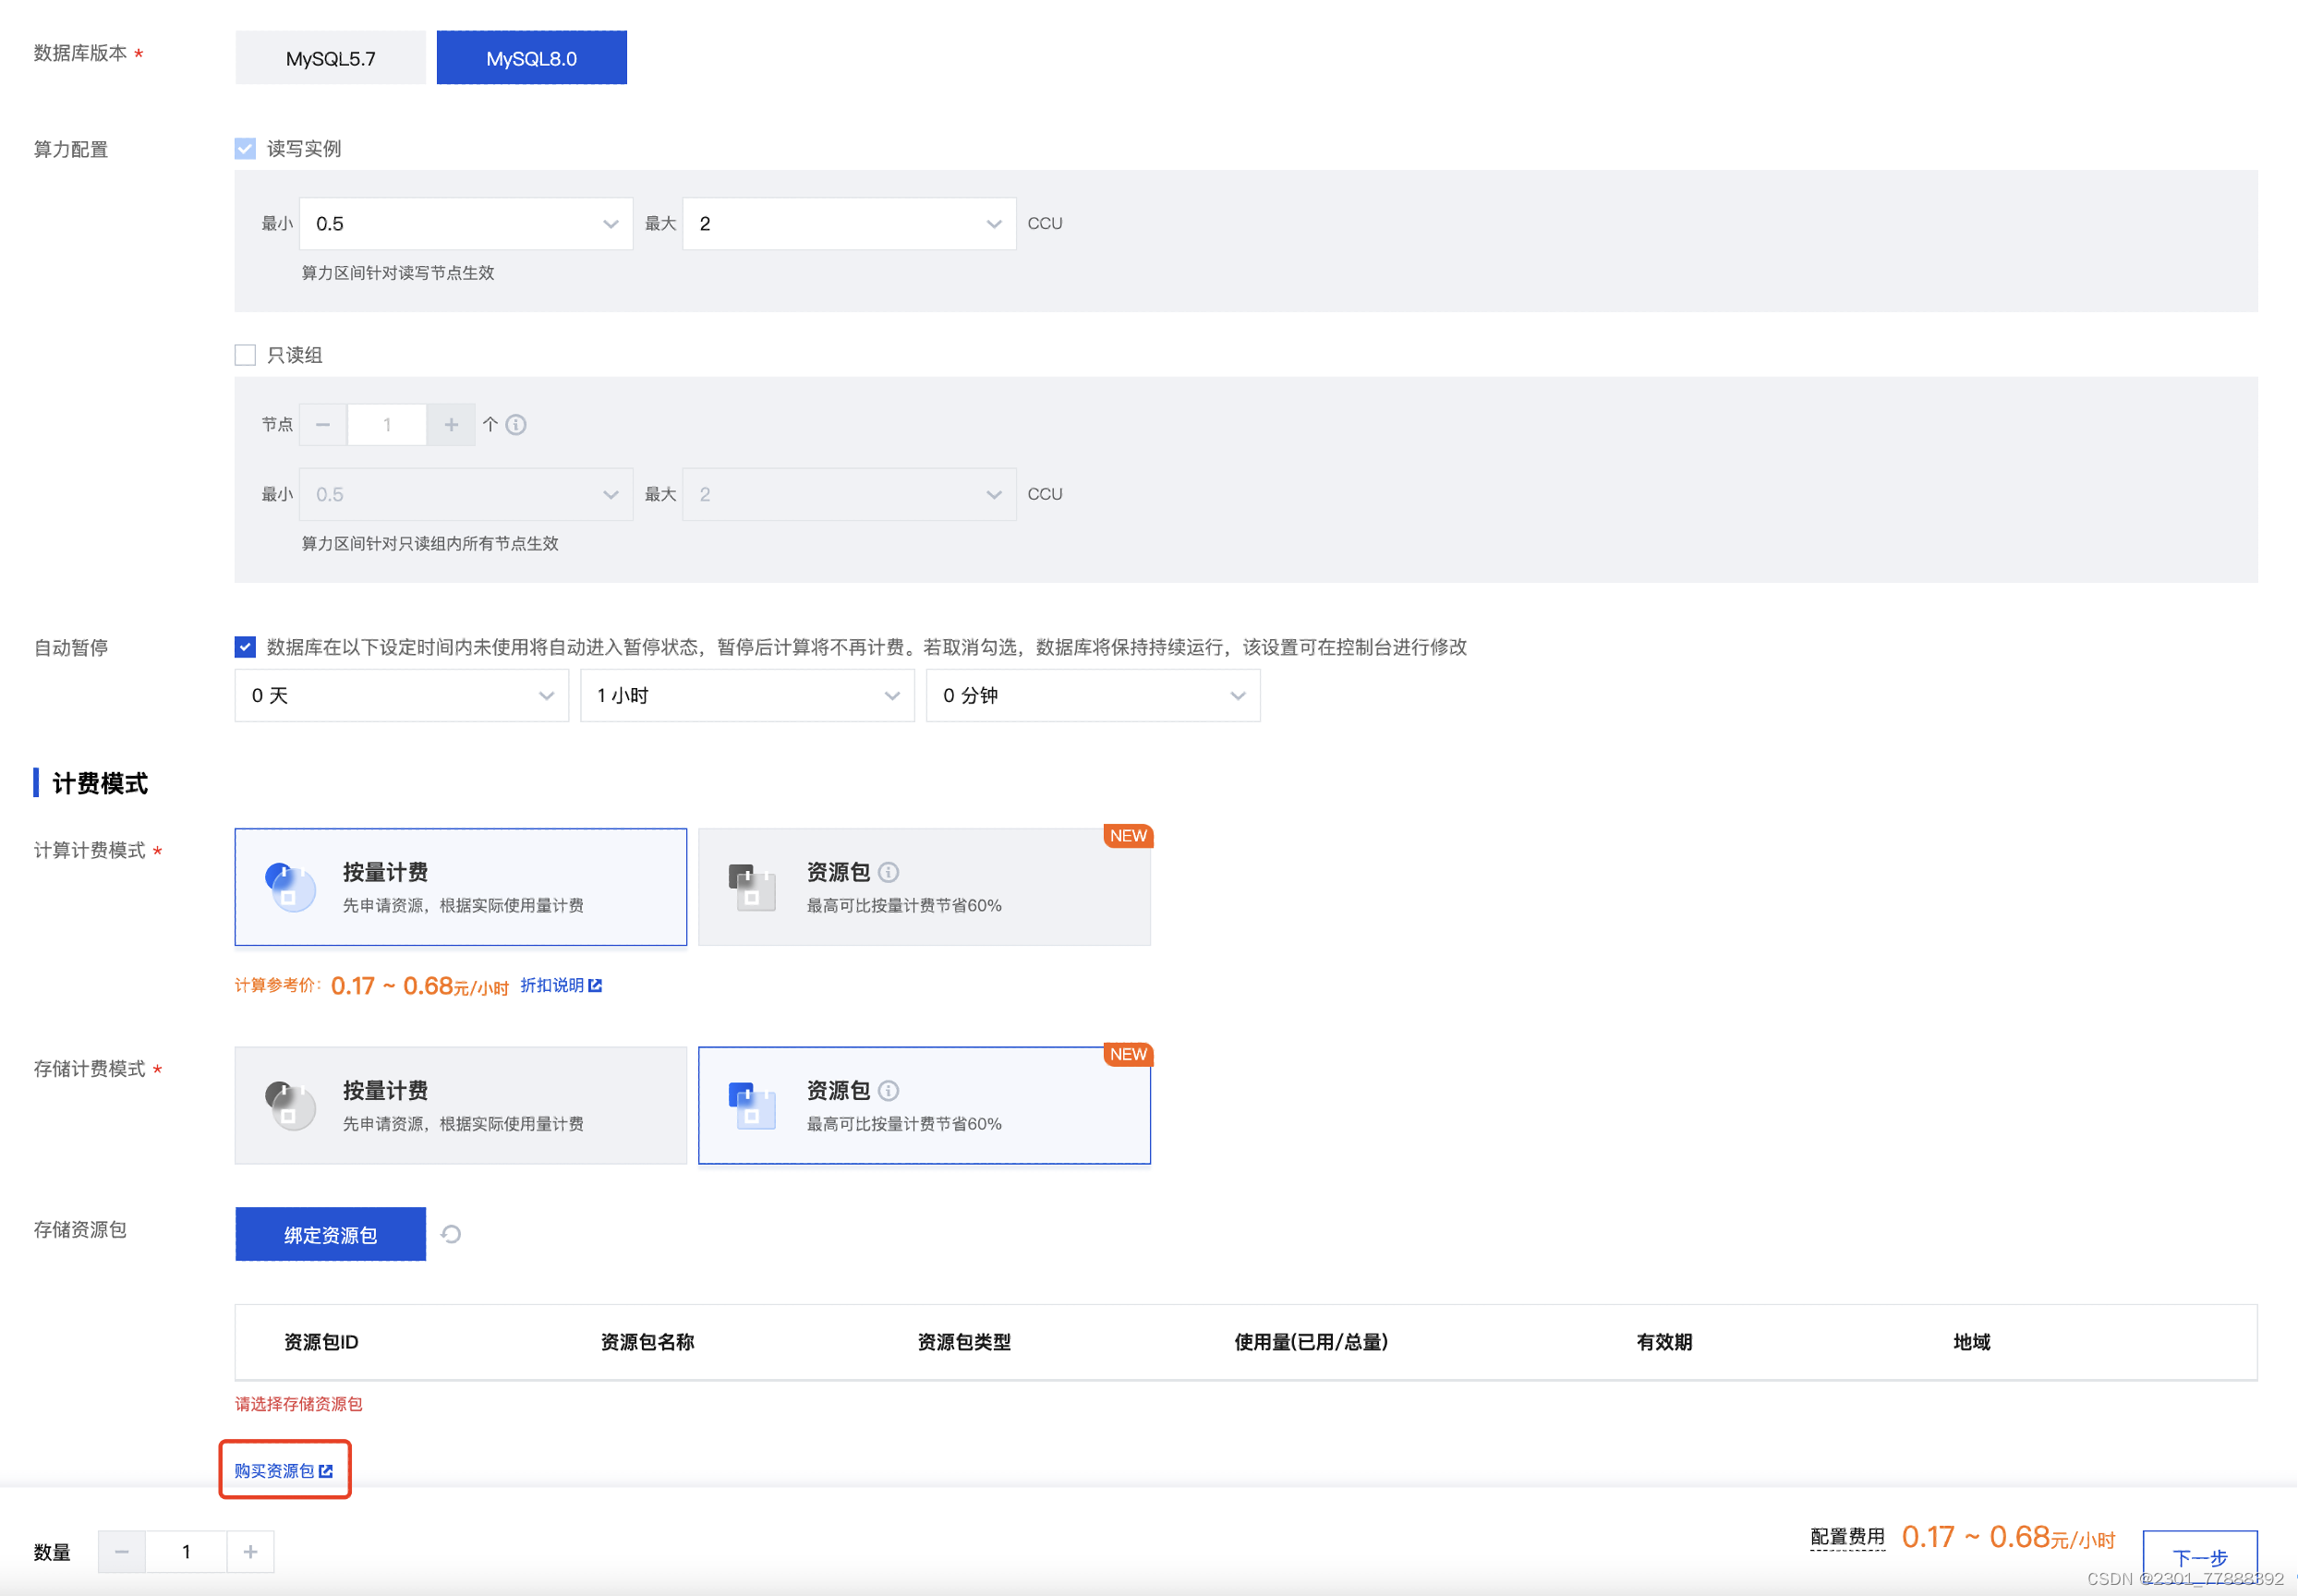Click the 有效期 column header
Viewport: 2298px width, 1596px height.
[1664, 1343]
